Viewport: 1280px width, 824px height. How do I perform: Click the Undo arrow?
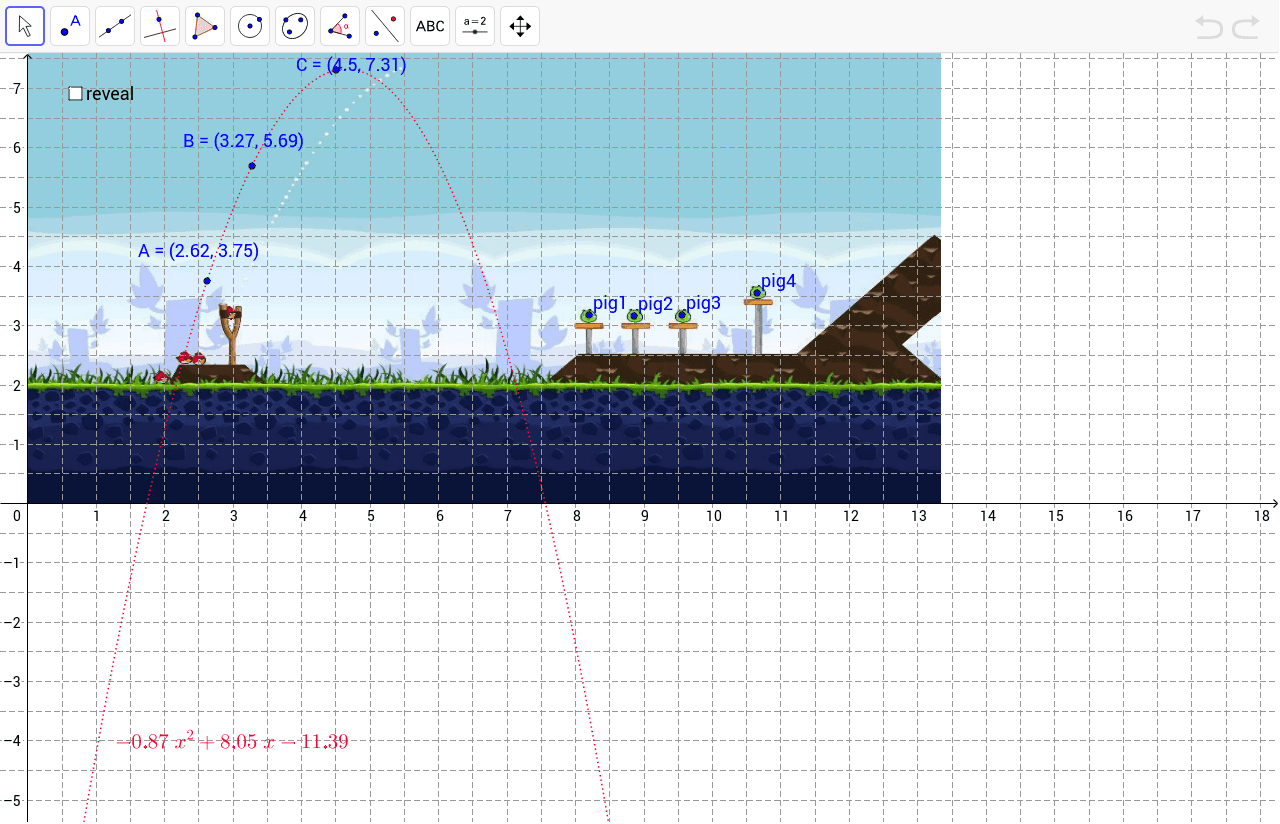pyautogui.click(x=1209, y=27)
